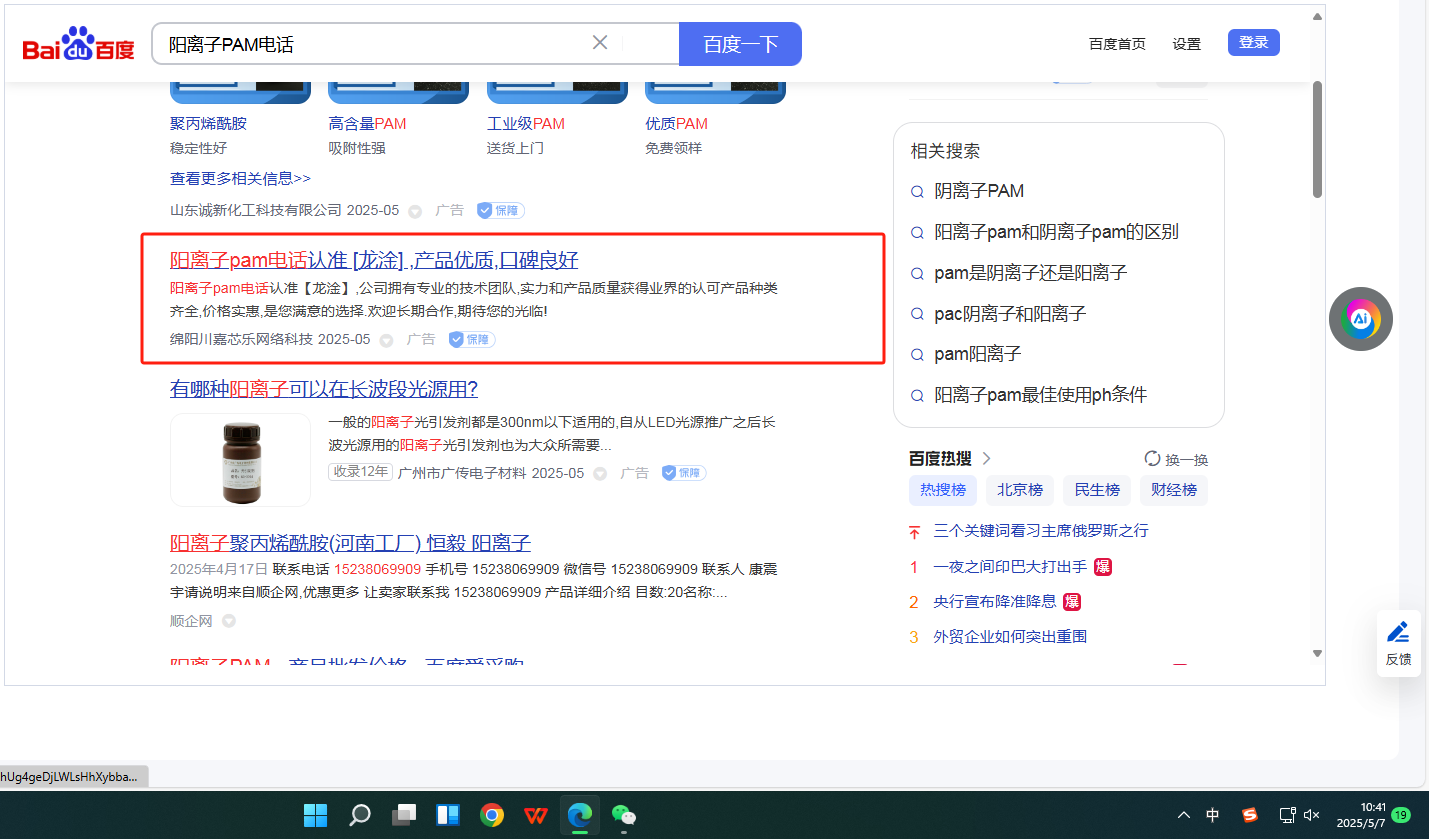Select the 财经榜 tab

1174,490
